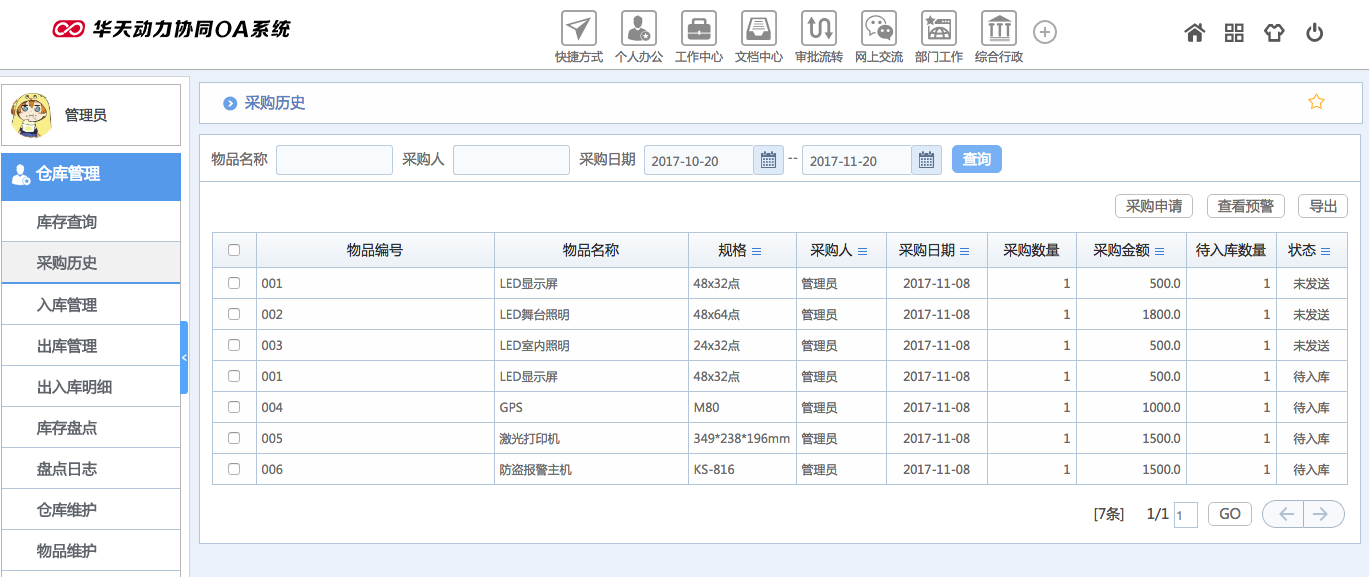Screen dimensions: 1369x577
Task: Click the 导出 export button
Action: [x=1322, y=206]
